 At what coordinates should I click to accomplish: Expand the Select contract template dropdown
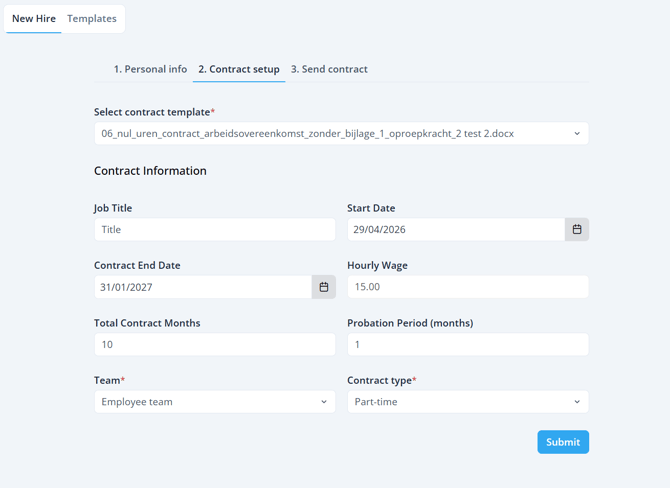click(341, 133)
